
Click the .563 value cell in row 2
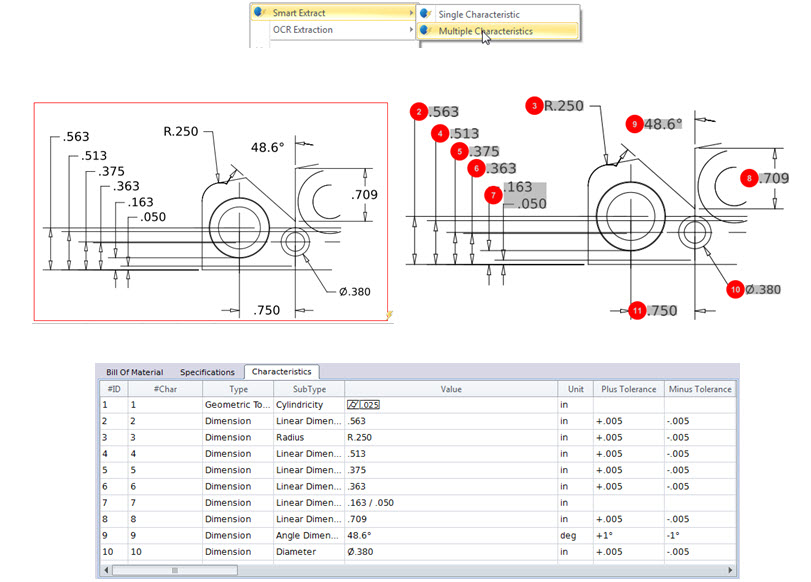pyautogui.click(x=398, y=421)
